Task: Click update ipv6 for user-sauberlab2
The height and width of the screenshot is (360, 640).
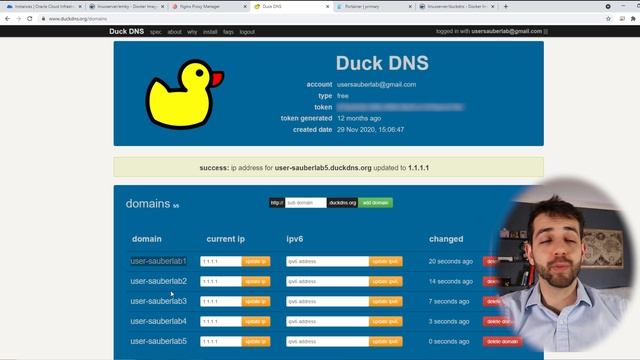Action: 386,281
